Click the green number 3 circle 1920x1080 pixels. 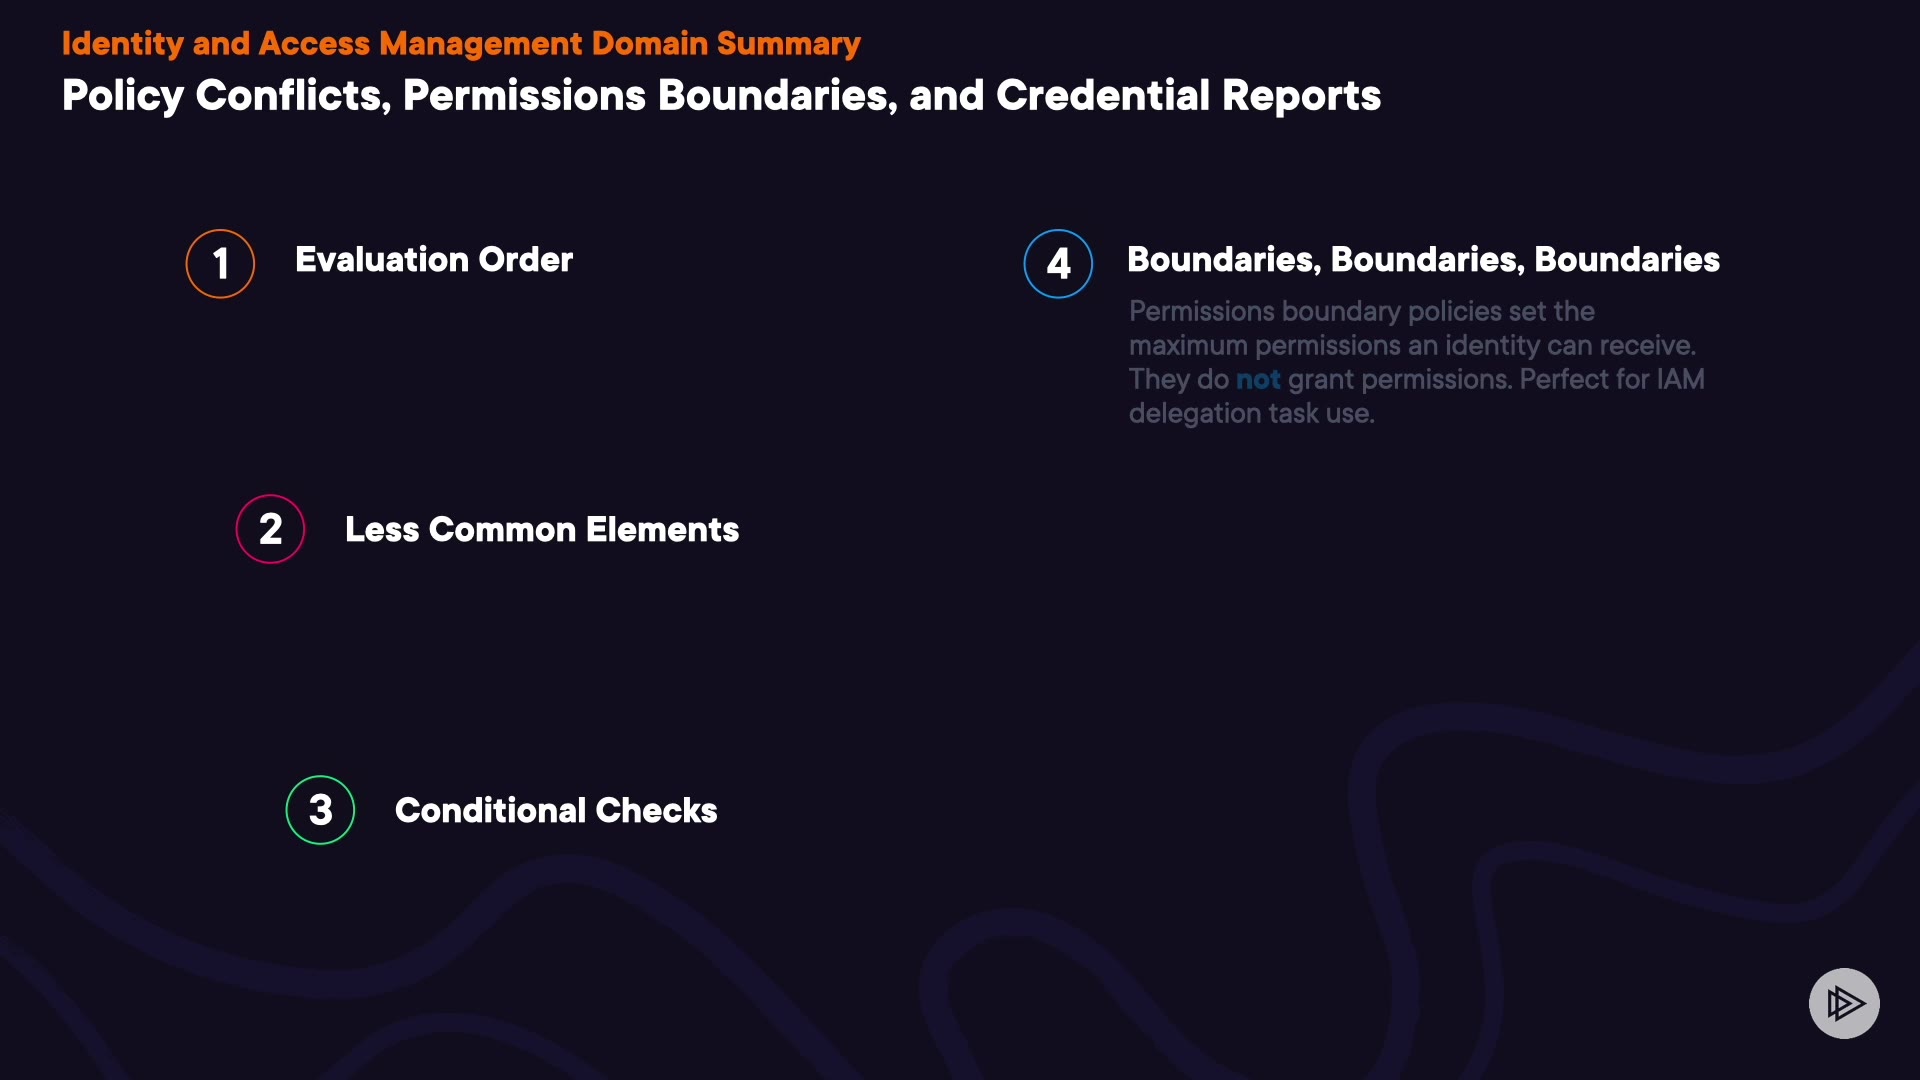320,810
